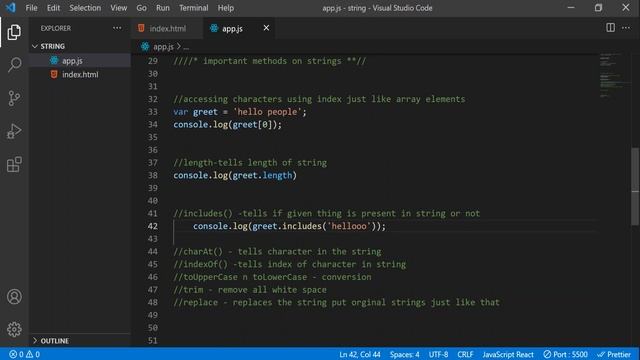
Task: Click the //charAt() comment line
Action: pyautogui.click(x=277, y=251)
